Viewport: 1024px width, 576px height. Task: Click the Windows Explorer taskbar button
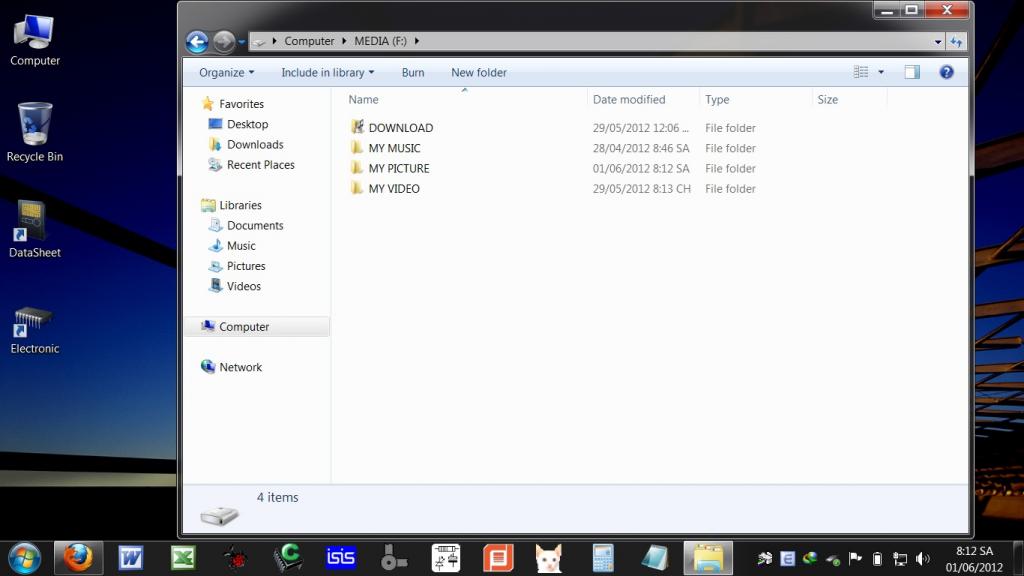click(708, 558)
